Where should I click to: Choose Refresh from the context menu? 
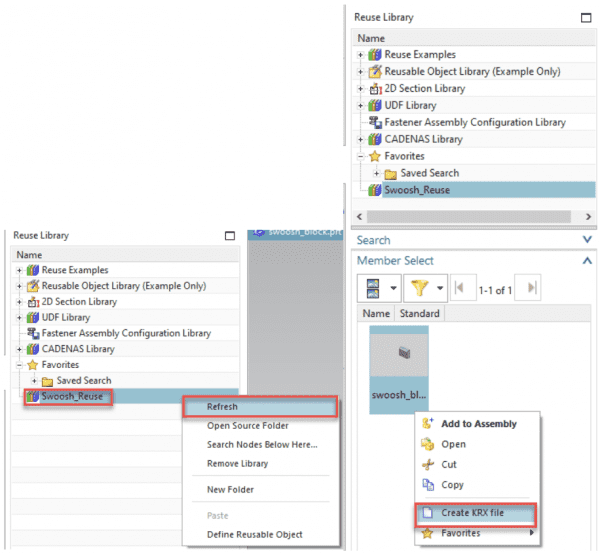(260, 407)
